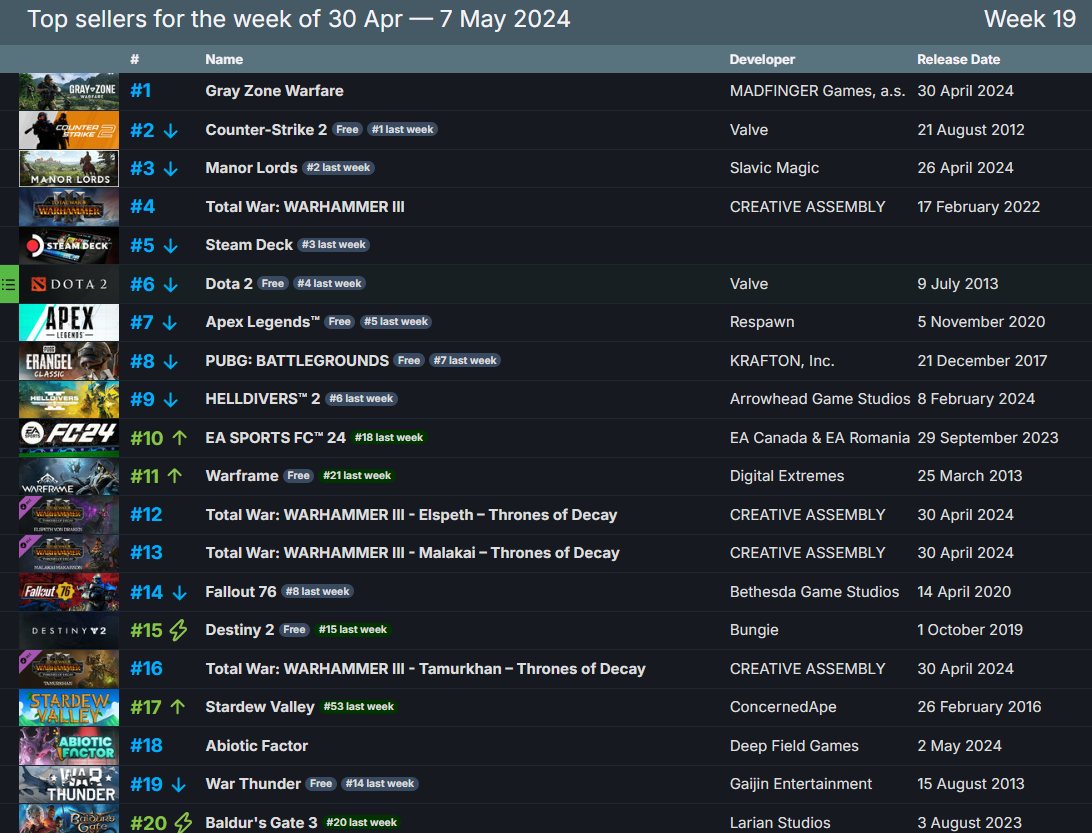
Task: Open the Manor Lords game link
Action: pyautogui.click(x=251, y=168)
